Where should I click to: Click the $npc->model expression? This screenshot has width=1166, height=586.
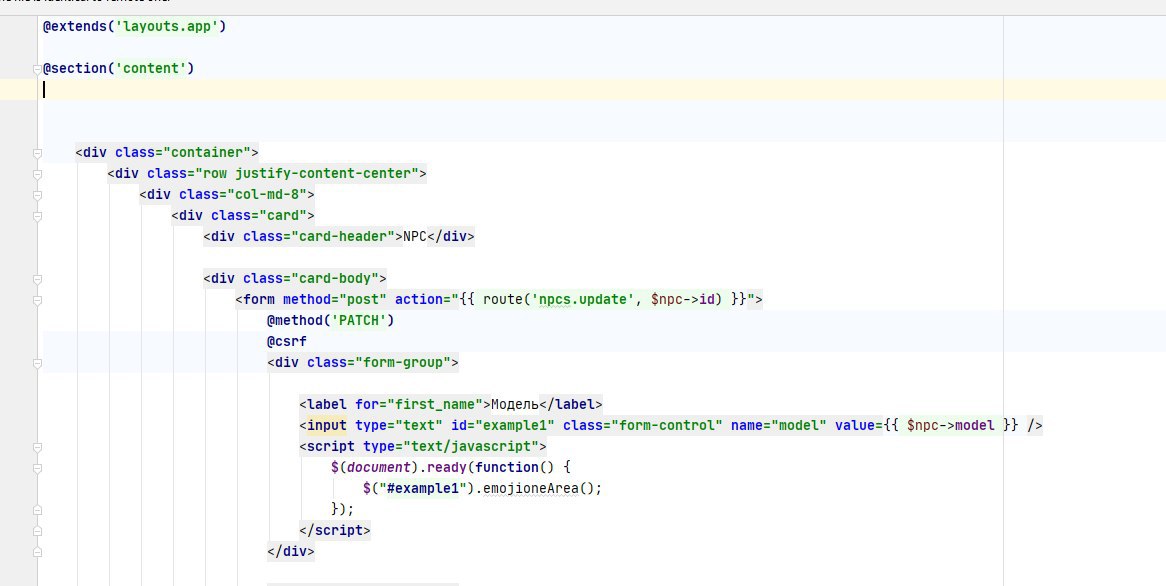[950, 425]
